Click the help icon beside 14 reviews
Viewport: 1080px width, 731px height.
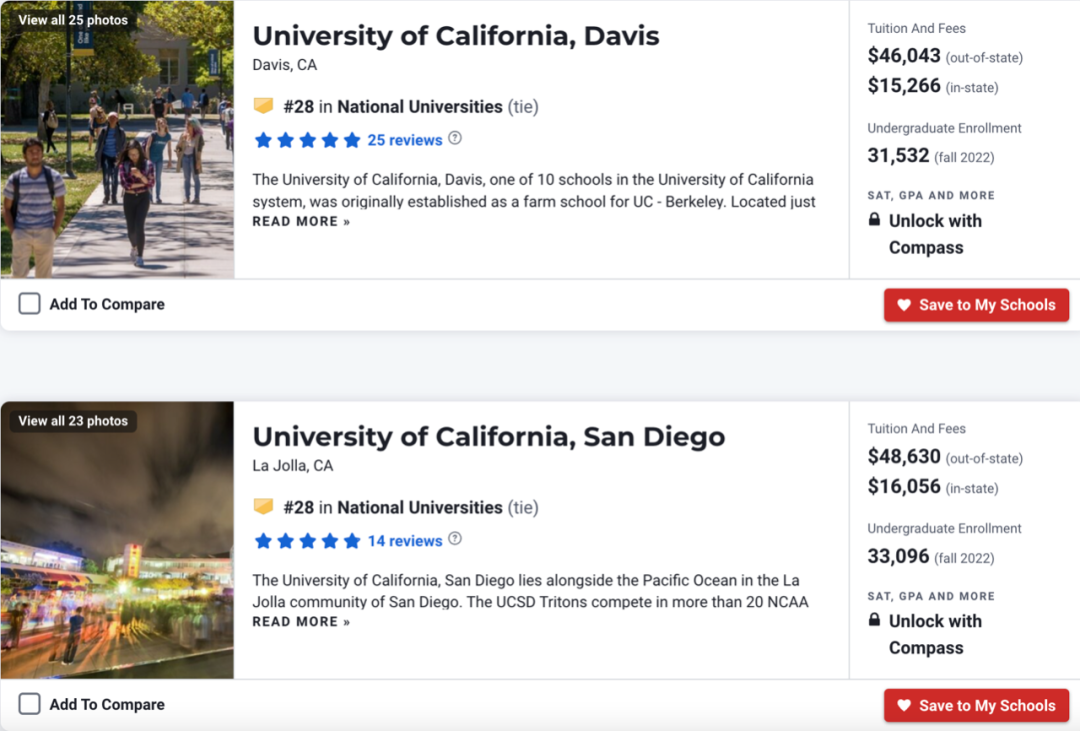coord(455,540)
